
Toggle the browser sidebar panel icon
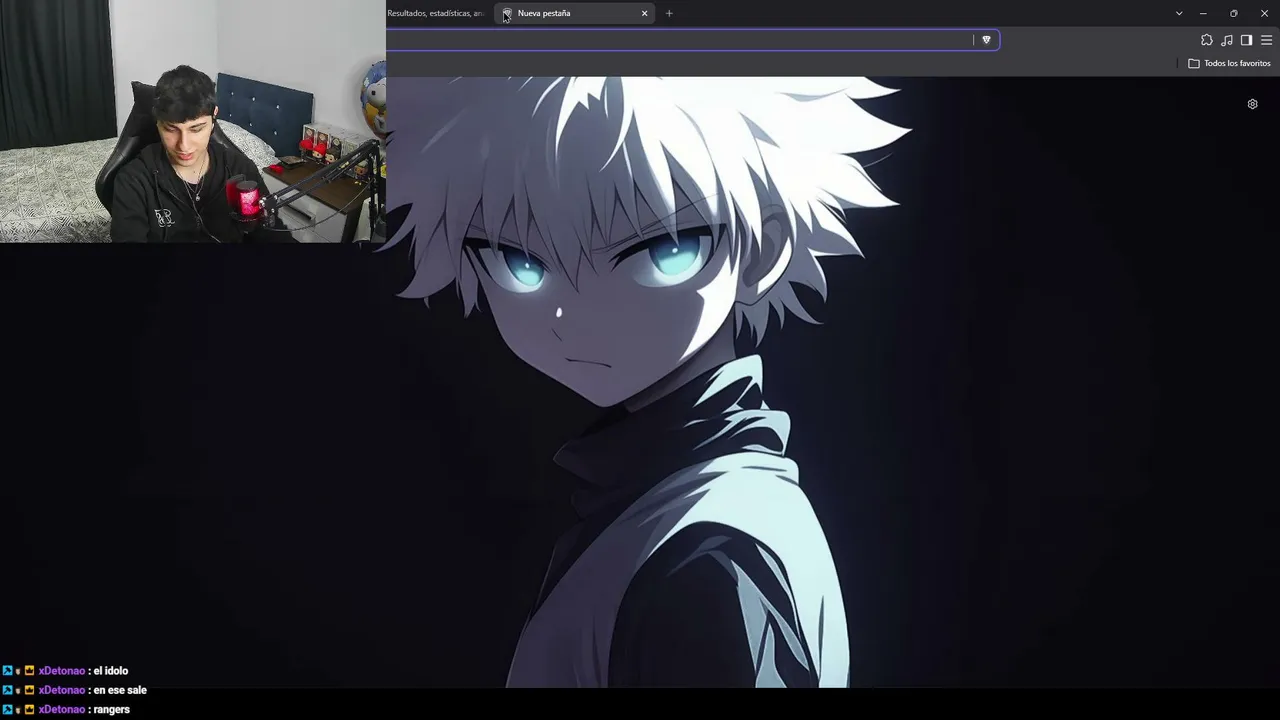[x=1246, y=40]
